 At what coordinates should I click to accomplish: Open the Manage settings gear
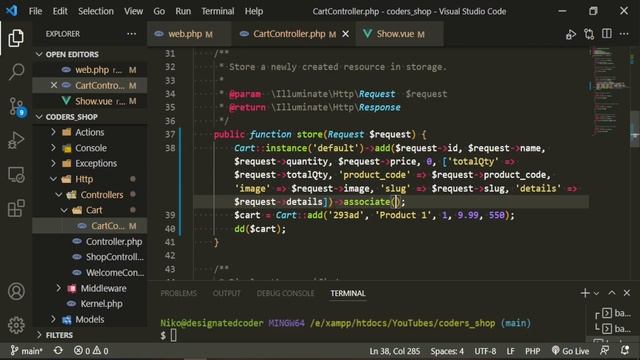pyautogui.click(x=16, y=325)
